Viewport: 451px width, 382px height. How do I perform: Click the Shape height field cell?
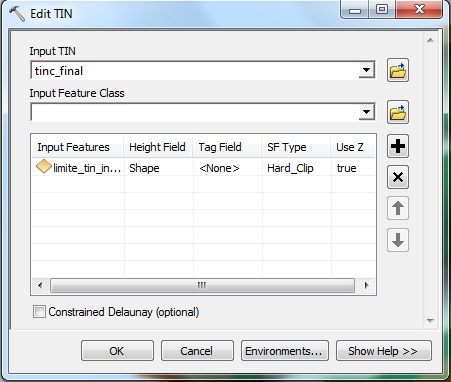click(x=159, y=167)
